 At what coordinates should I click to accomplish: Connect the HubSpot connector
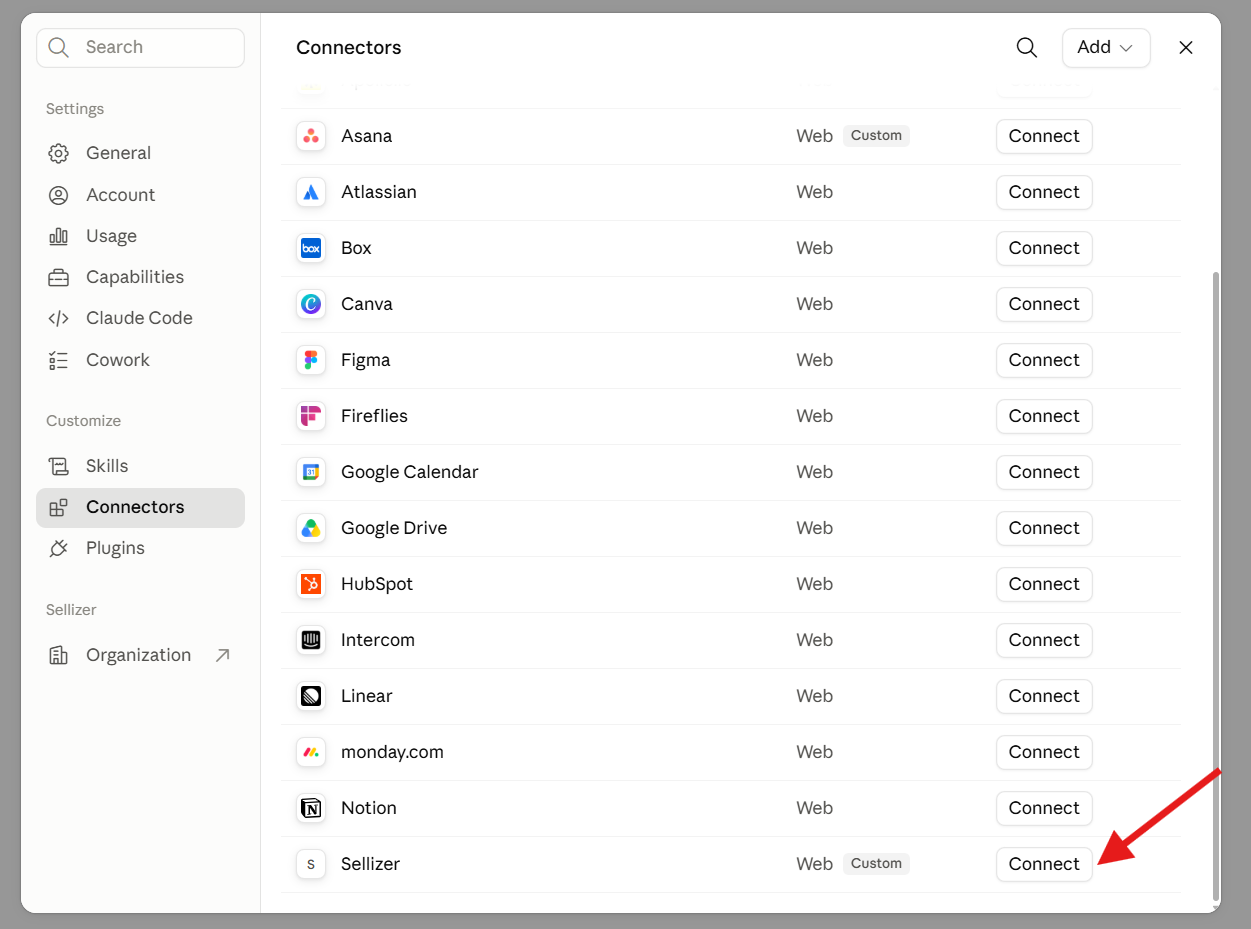click(1044, 584)
